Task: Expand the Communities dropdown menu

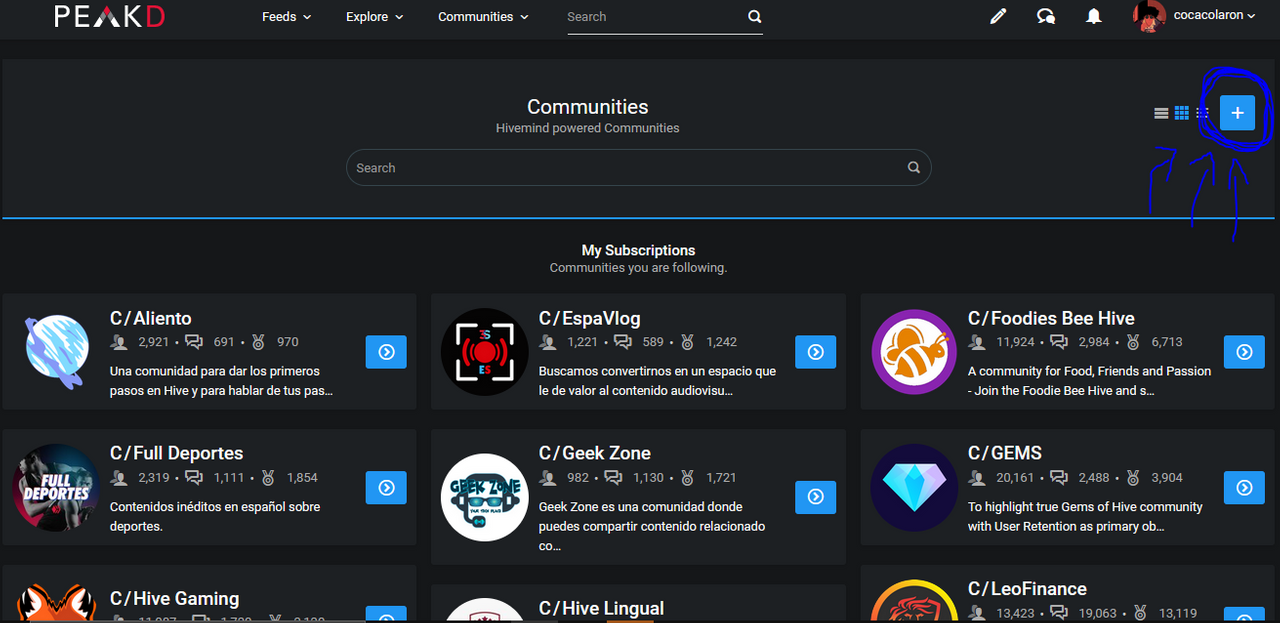Action: pos(484,17)
